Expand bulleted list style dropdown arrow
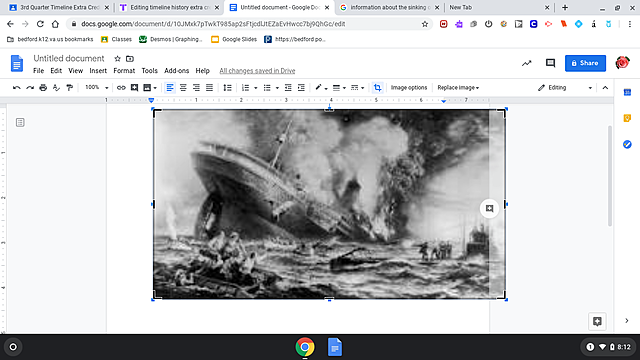The image size is (640, 360). tap(277, 88)
